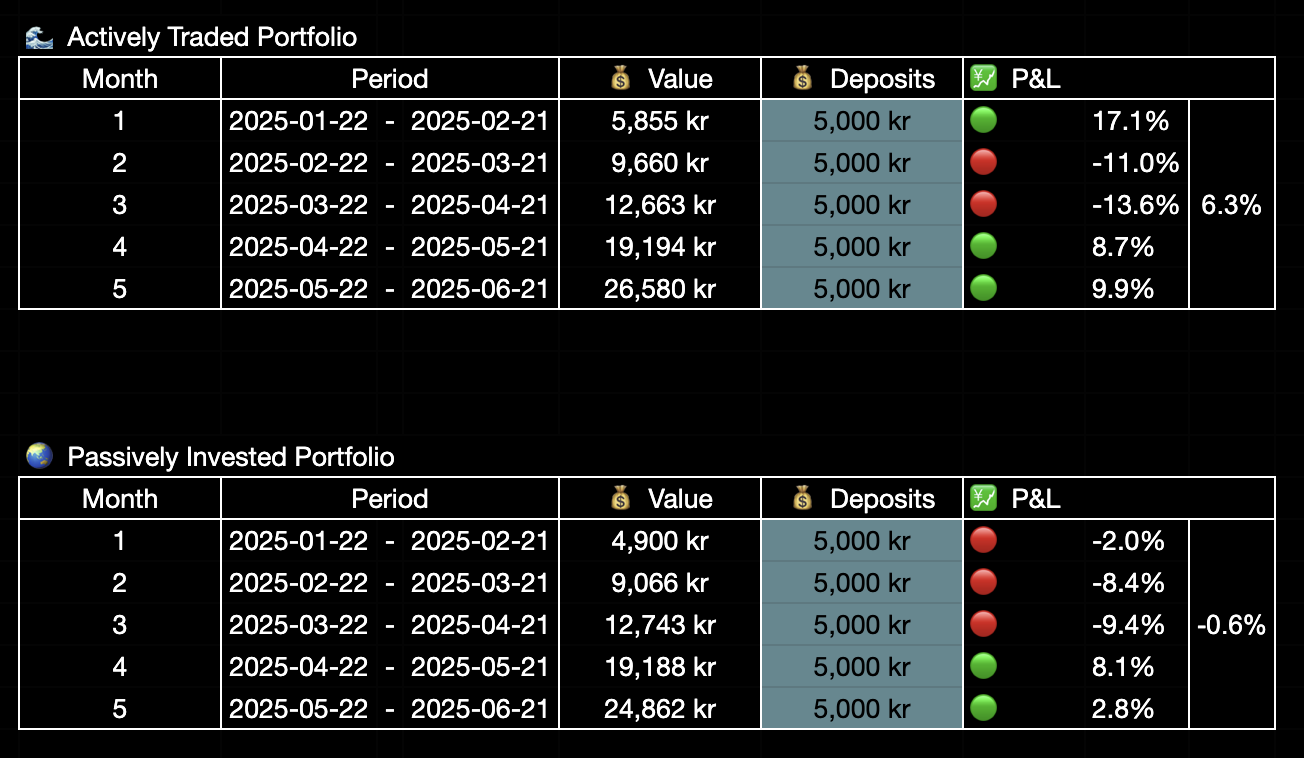Click the globe icon beside Passively Invested Portfolio
Image resolution: width=1304 pixels, height=758 pixels.
pos(39,457)
